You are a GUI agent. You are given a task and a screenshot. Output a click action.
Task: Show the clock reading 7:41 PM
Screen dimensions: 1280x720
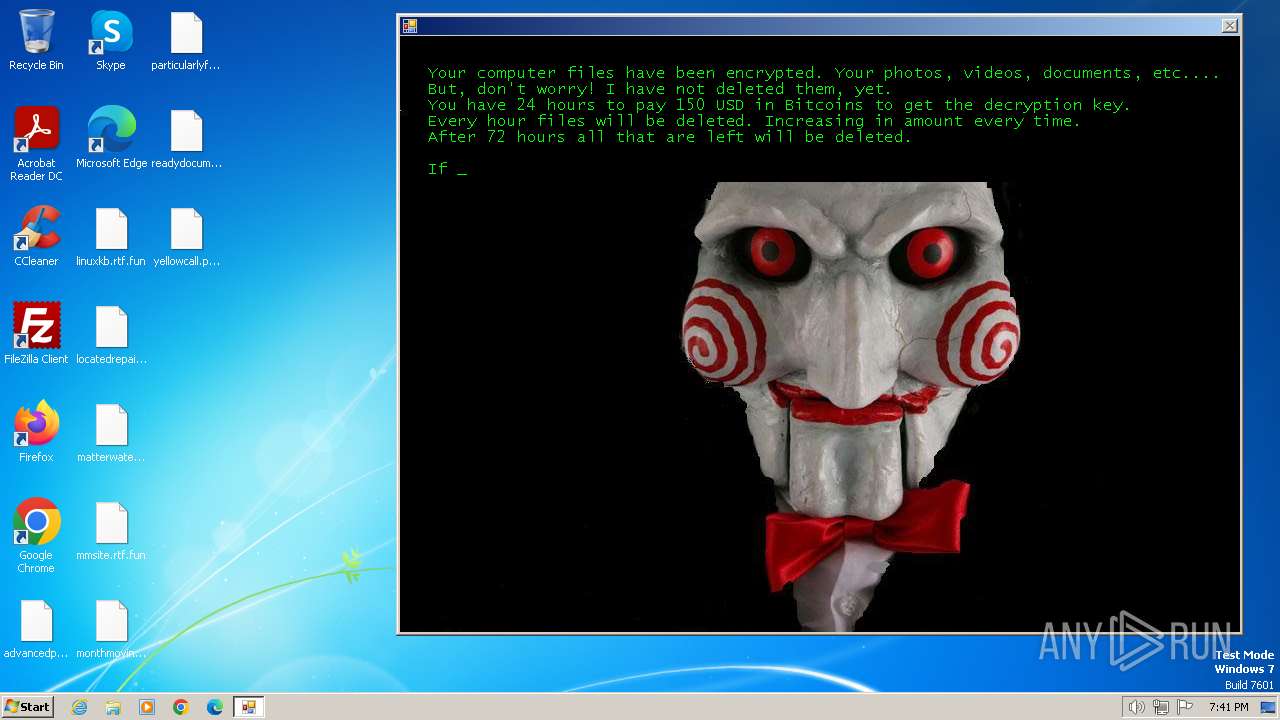pyautogui.click(x=1228, y=707)
